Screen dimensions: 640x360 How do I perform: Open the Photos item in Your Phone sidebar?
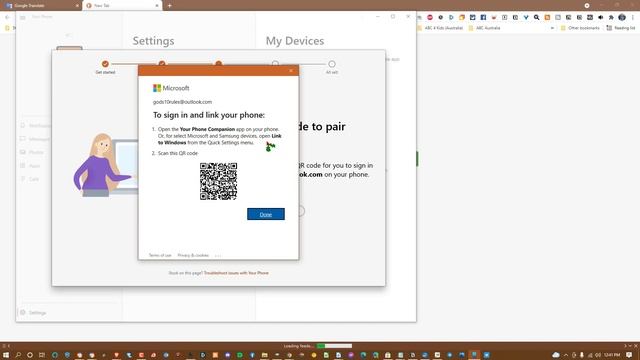click(32, 152)
